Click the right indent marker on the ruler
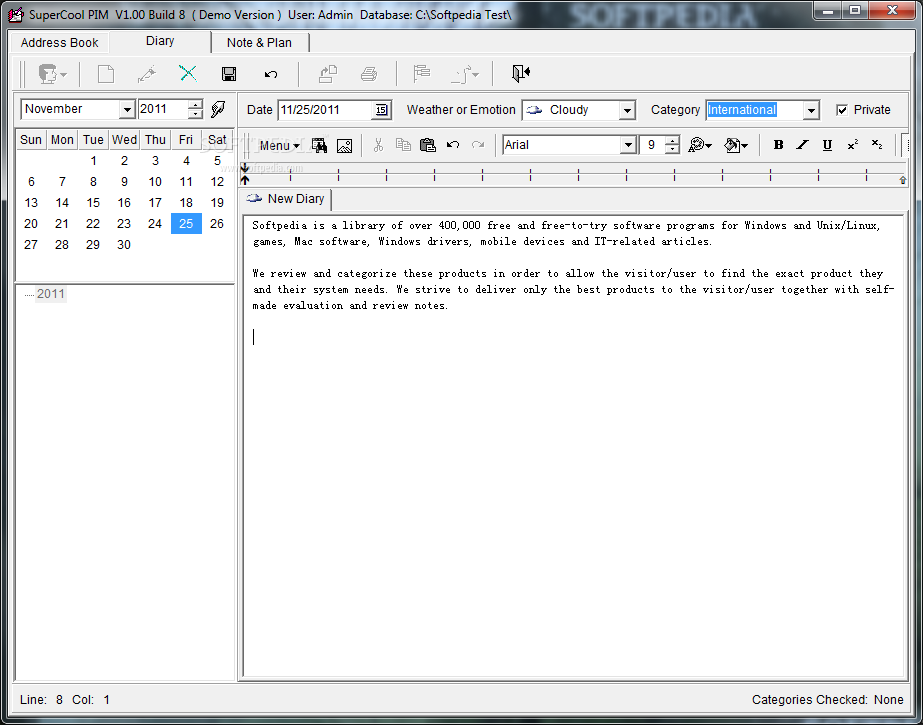This screenshot has height=725, width=923. pyautogui.click(x=902, y=180)
